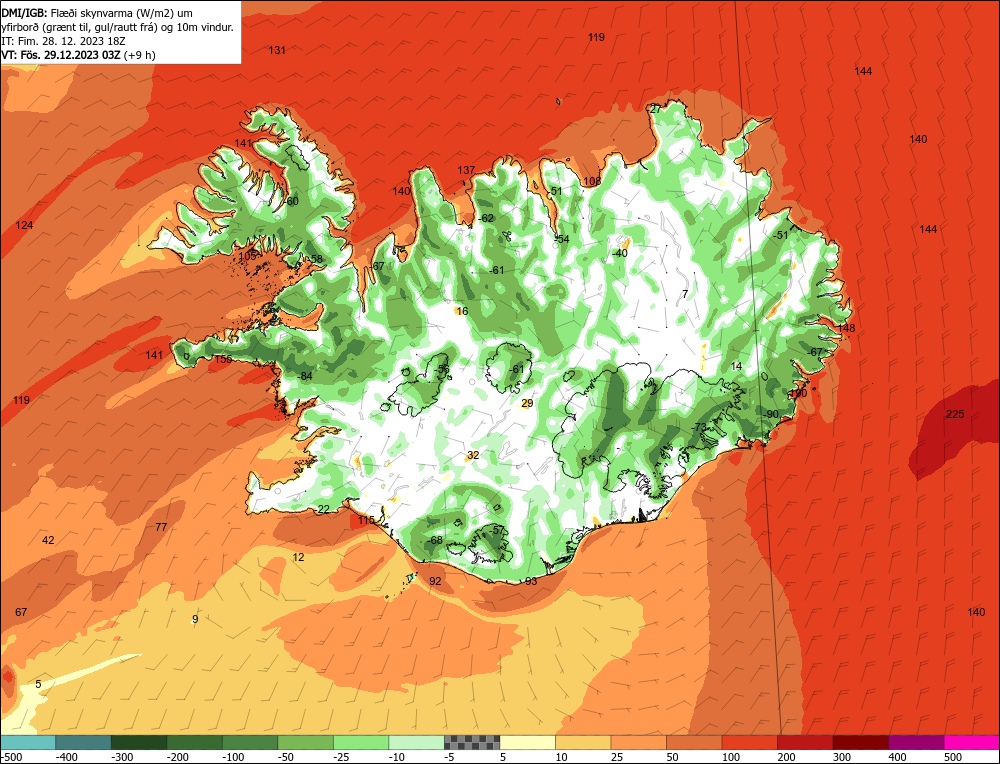Select the pale yellow legend swatch
The height and width of the screenshot is (764, 1000).
point(527,742)
